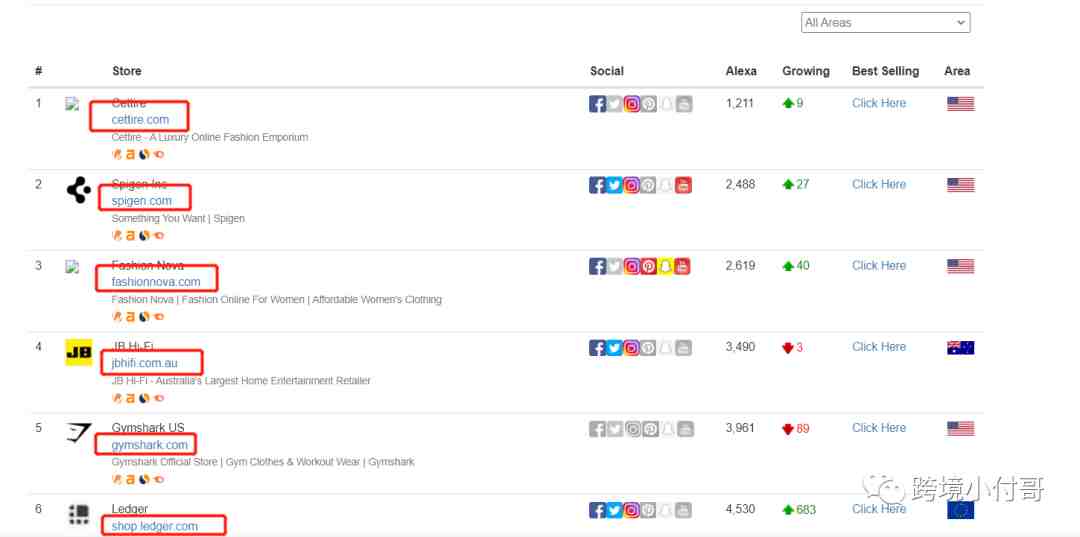Image resolution: width=1080 pixels, height=537 pixels.
Task: Click Cettire's YouTube icon
Action: (683, 104)
